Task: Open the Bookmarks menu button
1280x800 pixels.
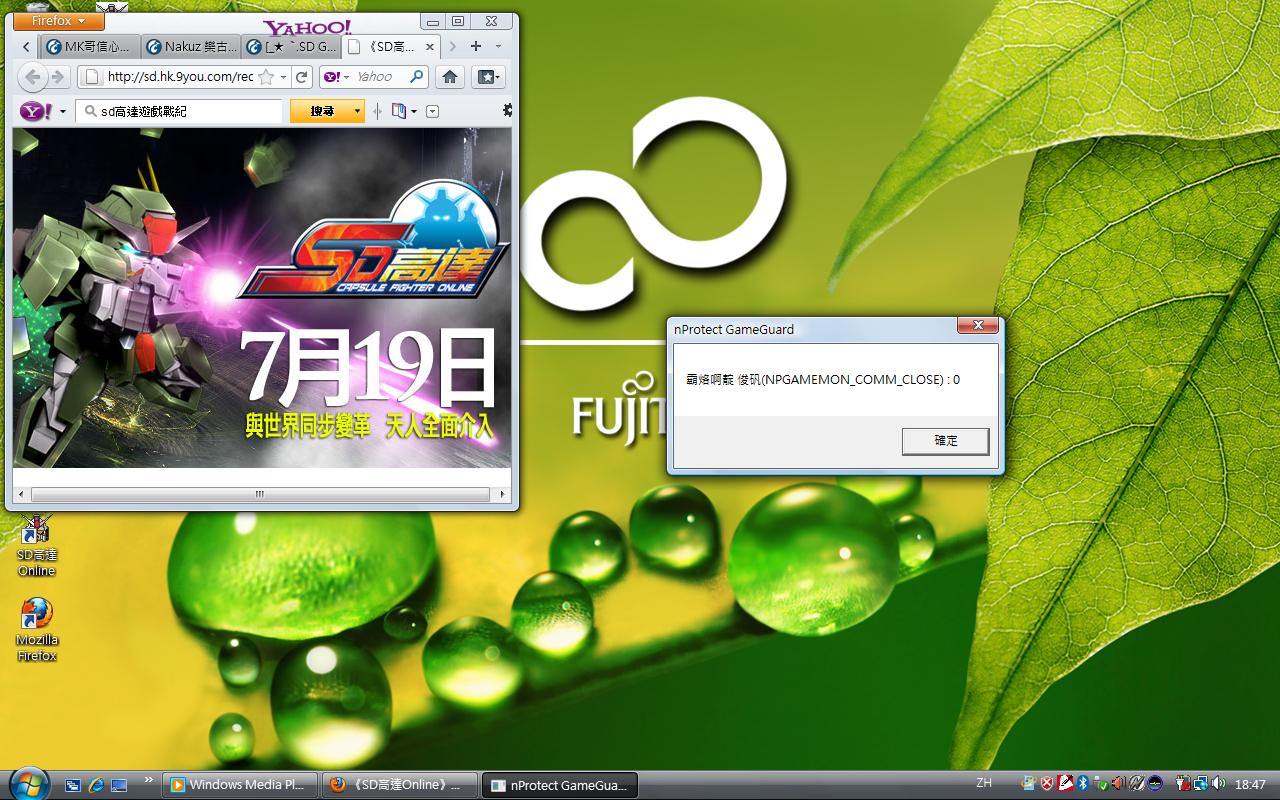Action: 489,77
